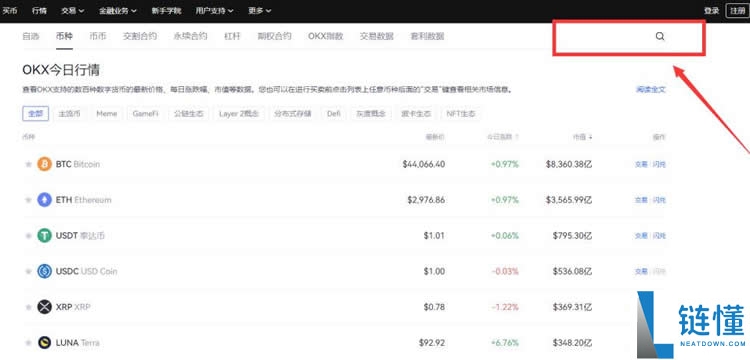Switch to the 币币 tab
The image size is (750, 360).
[x=98, y=36]
